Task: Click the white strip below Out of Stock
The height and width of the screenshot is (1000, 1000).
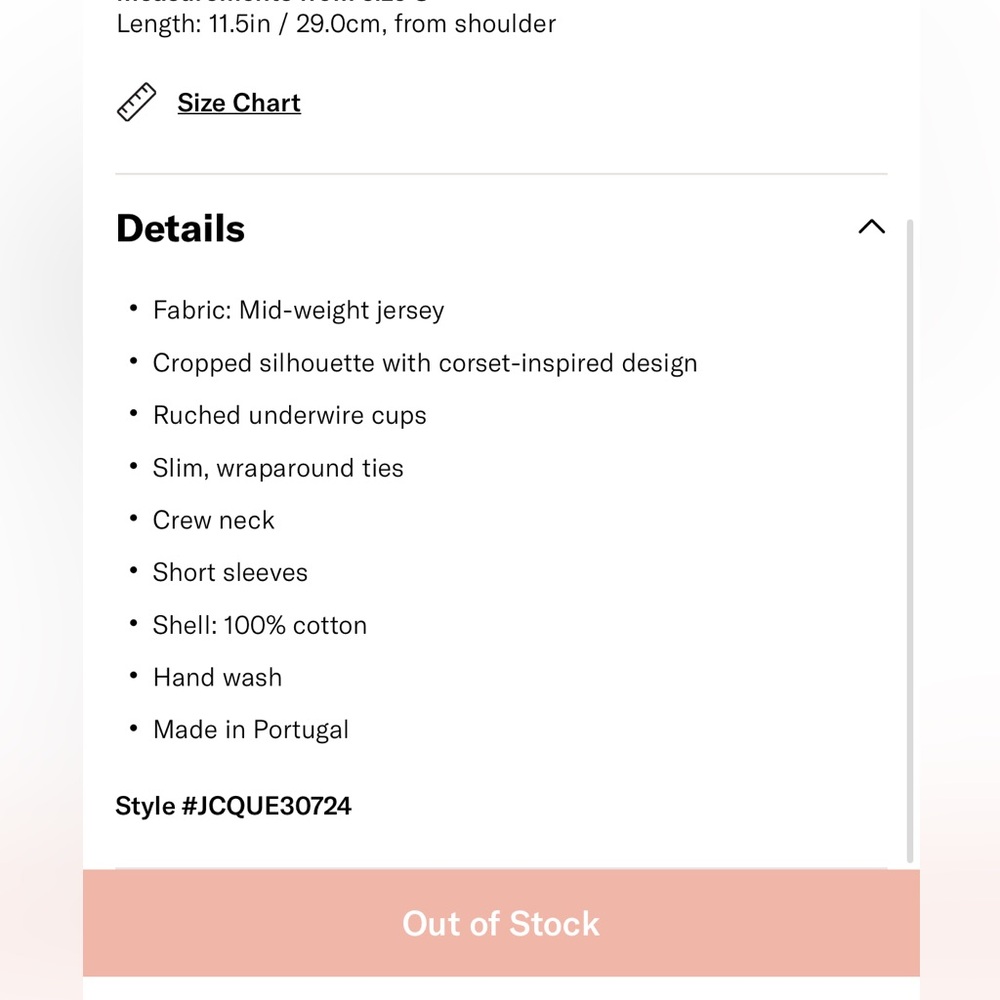Action: click(500, 988)
